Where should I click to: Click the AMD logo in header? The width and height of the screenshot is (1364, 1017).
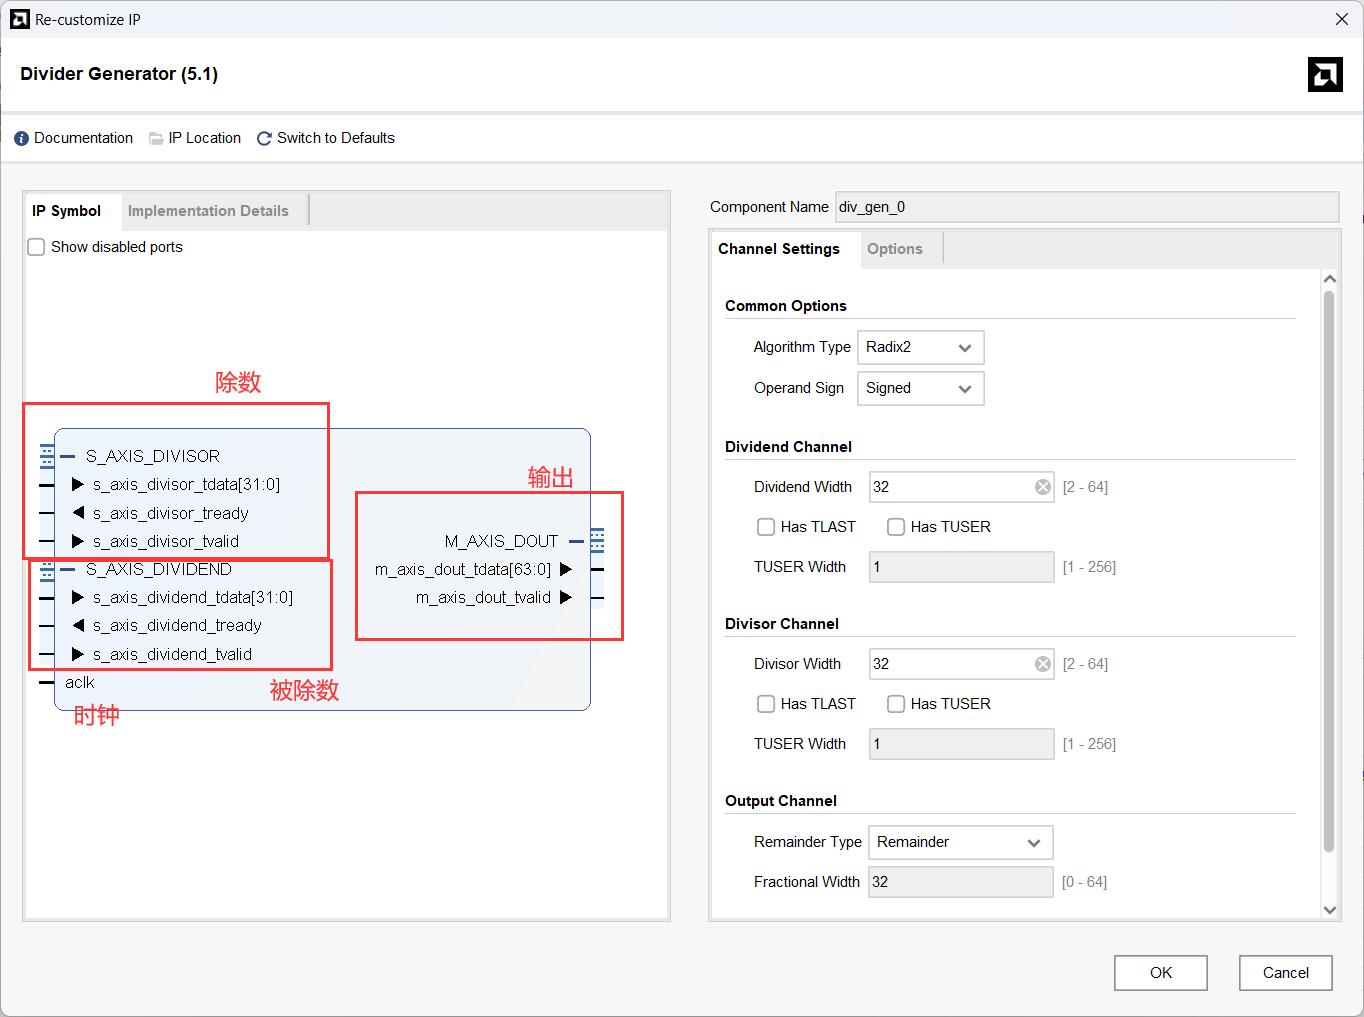click(1325, 75)
